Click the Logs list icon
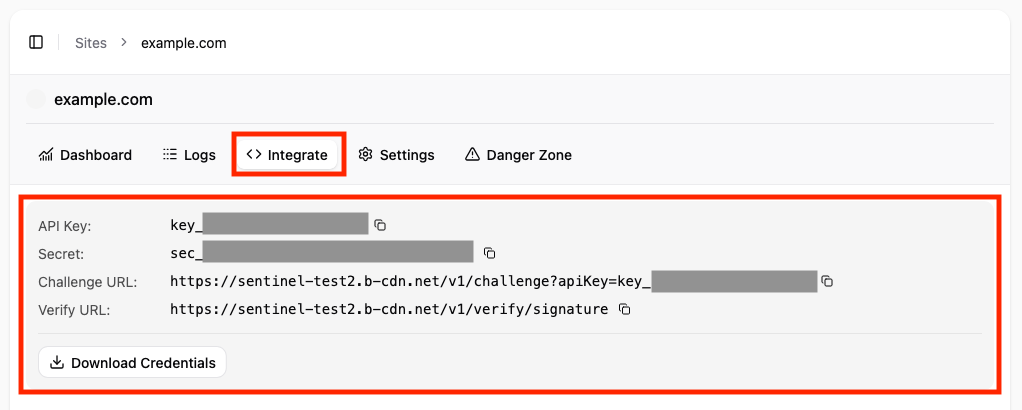The height and width of the screenshot is (410, 1022). 169,154
